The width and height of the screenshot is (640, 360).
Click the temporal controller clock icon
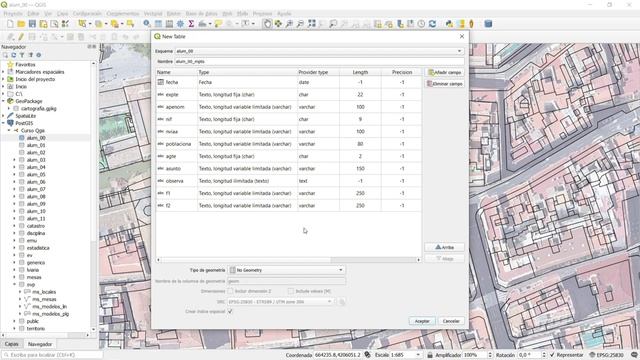click(422, 24)
